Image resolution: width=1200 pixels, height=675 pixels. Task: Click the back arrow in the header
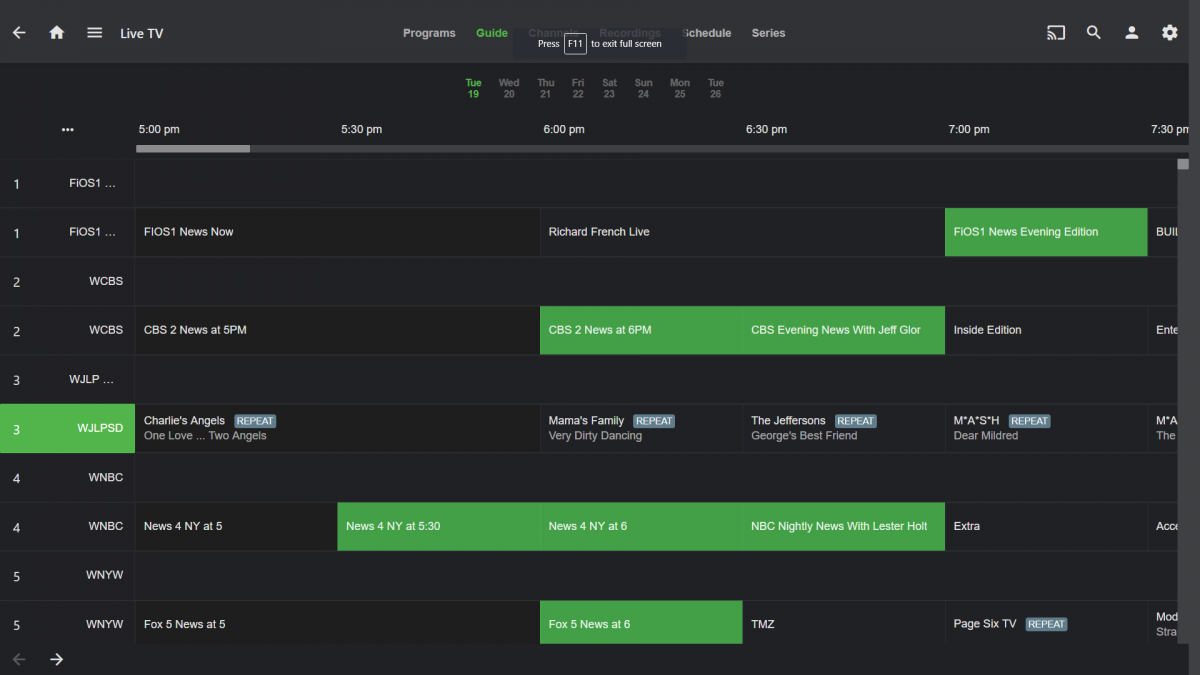tap(19, 33)
